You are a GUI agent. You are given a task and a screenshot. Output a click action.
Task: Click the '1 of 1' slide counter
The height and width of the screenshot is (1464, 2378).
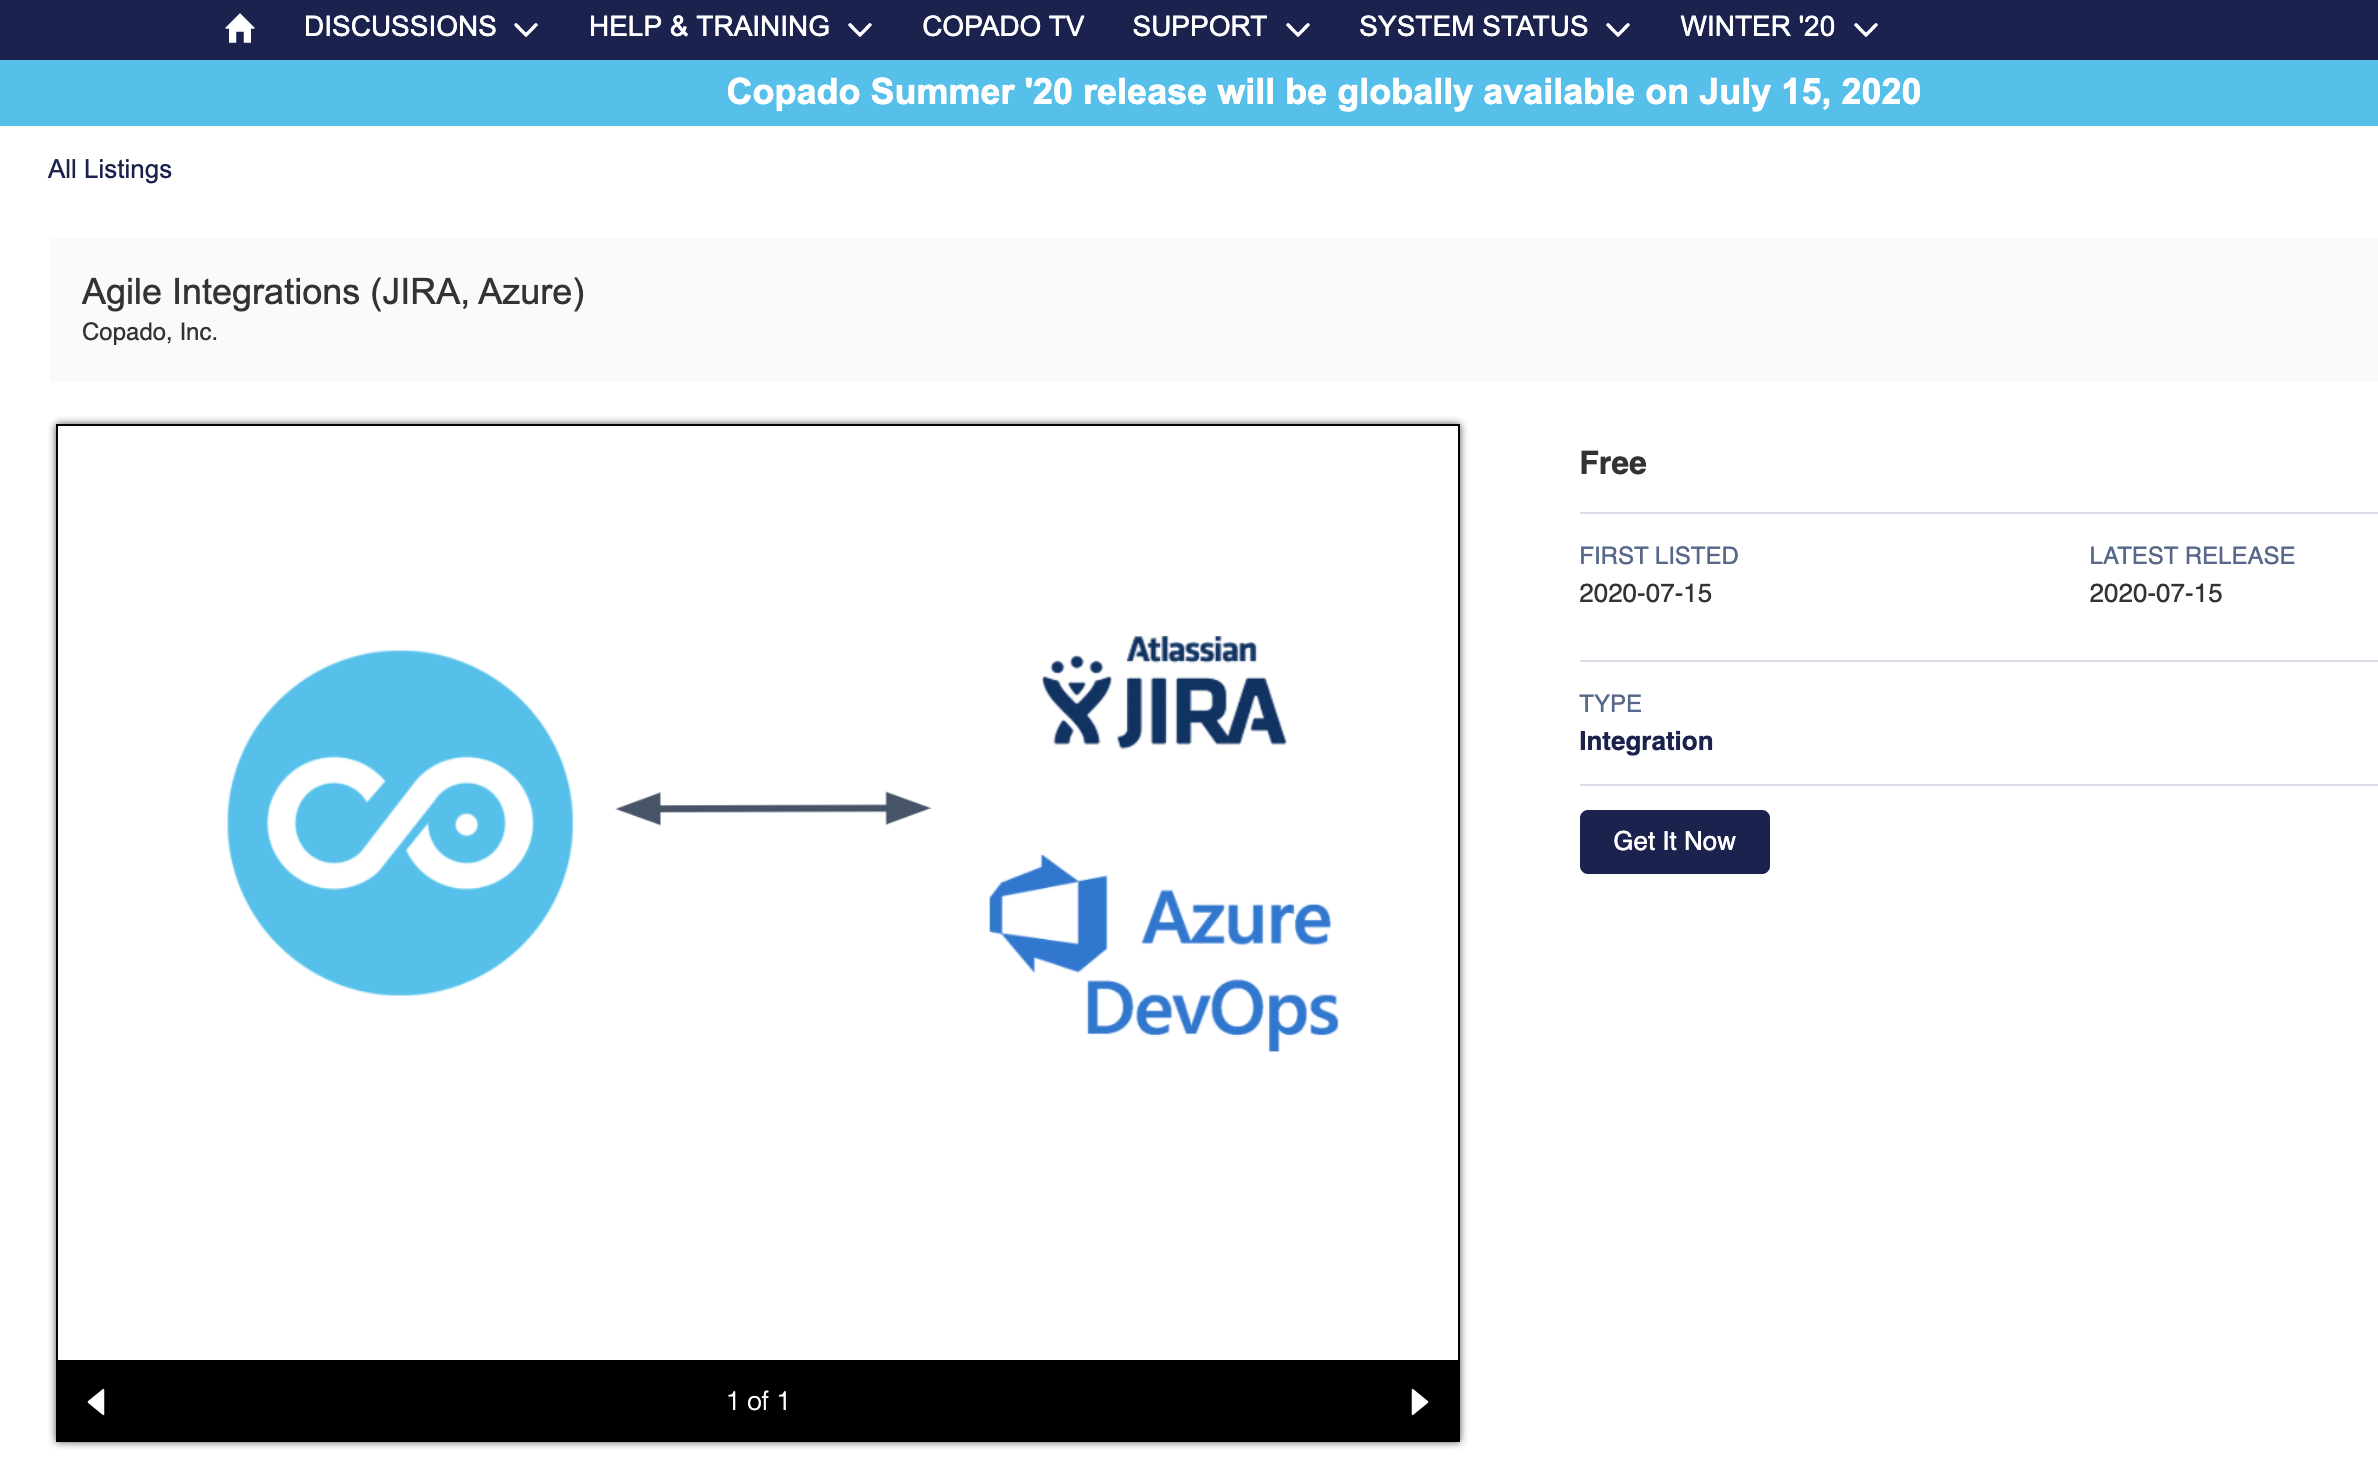pyautogui.click(x=758, y=1401)
